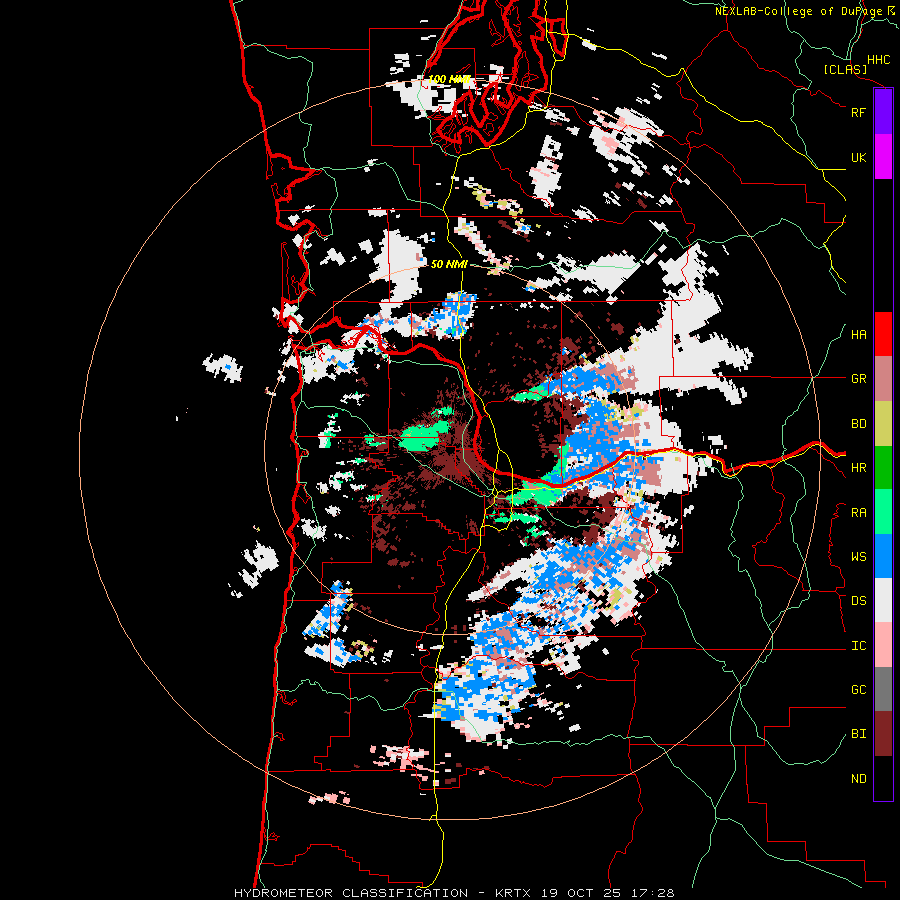Screen dimensions: 900x900
Task: Click the [CLAS] units label
Action: coord(845,69)
